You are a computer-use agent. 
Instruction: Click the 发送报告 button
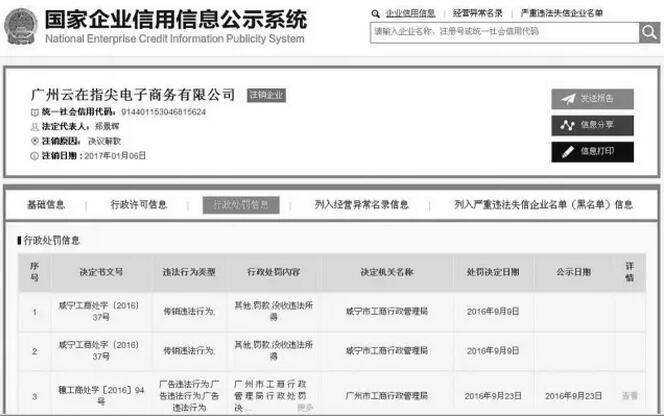(x=592, y=99)
